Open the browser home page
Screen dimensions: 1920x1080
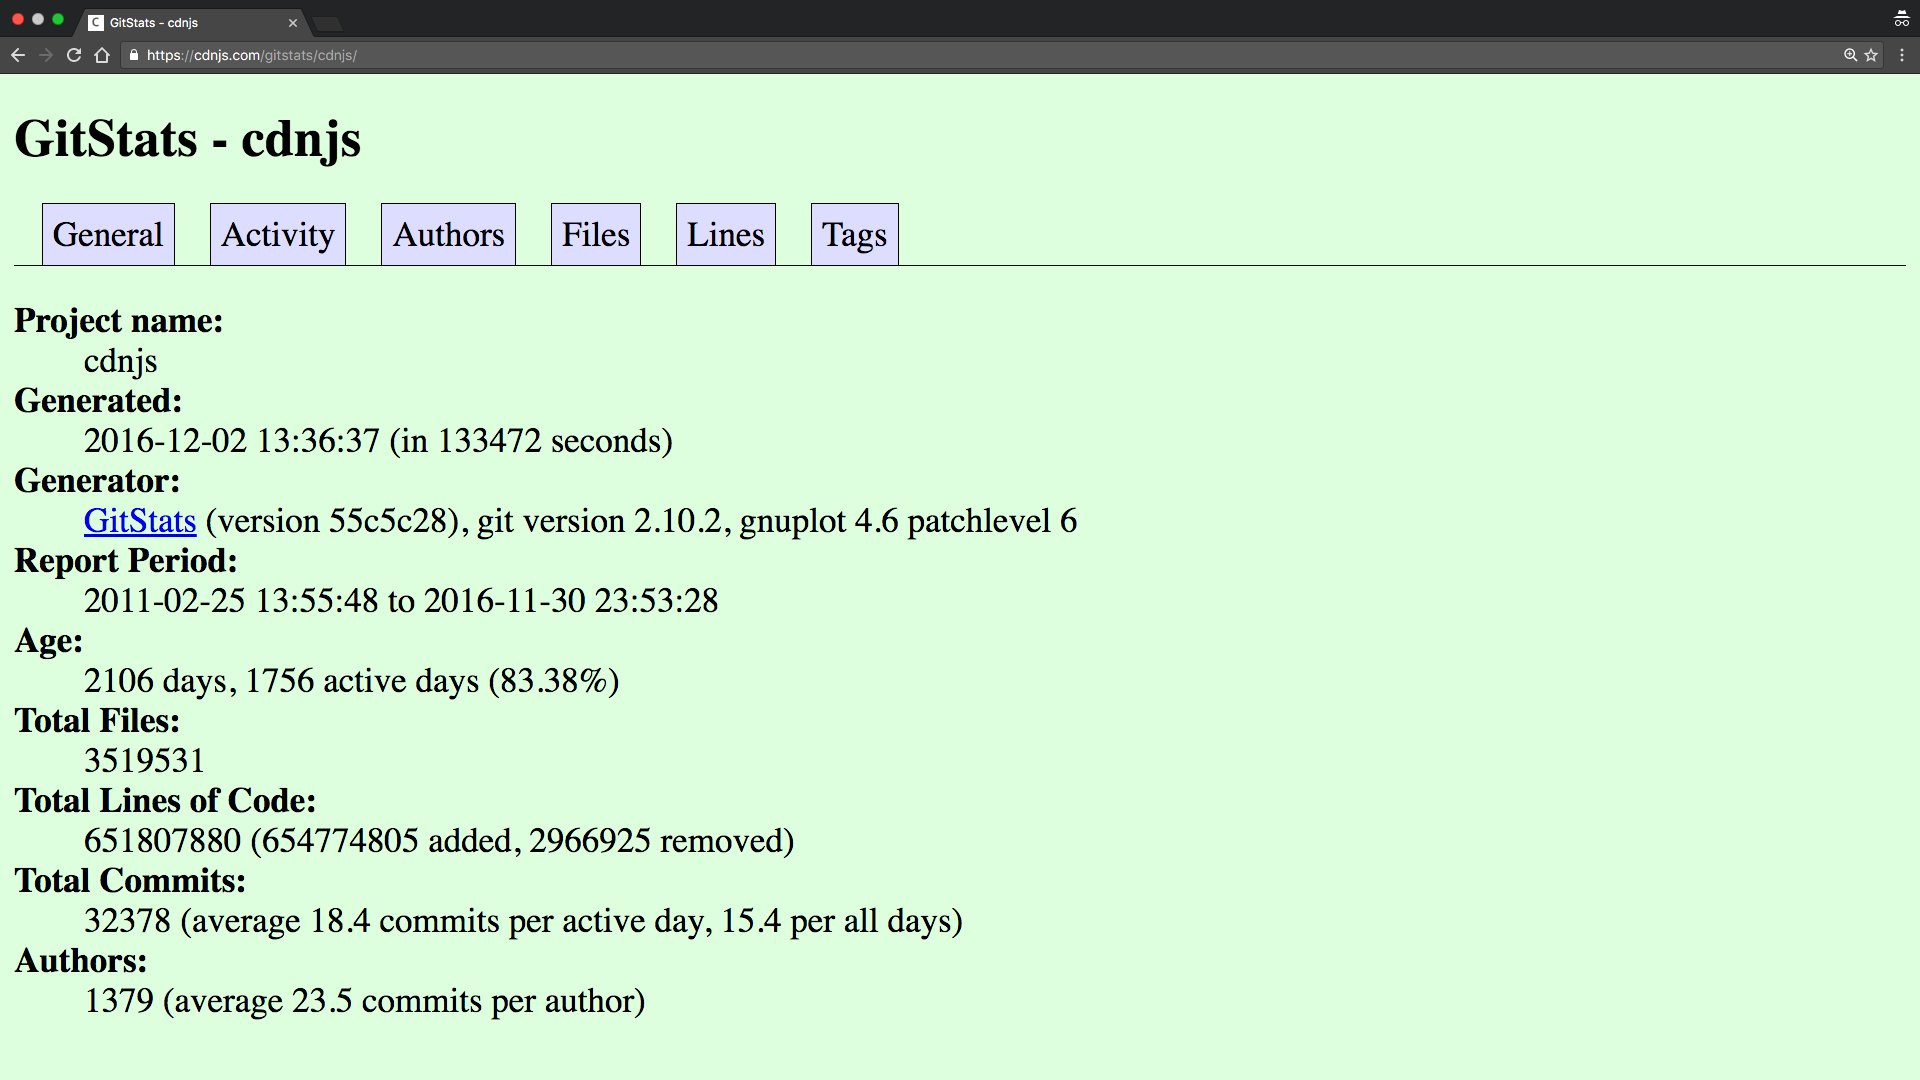tap(102, 55)
